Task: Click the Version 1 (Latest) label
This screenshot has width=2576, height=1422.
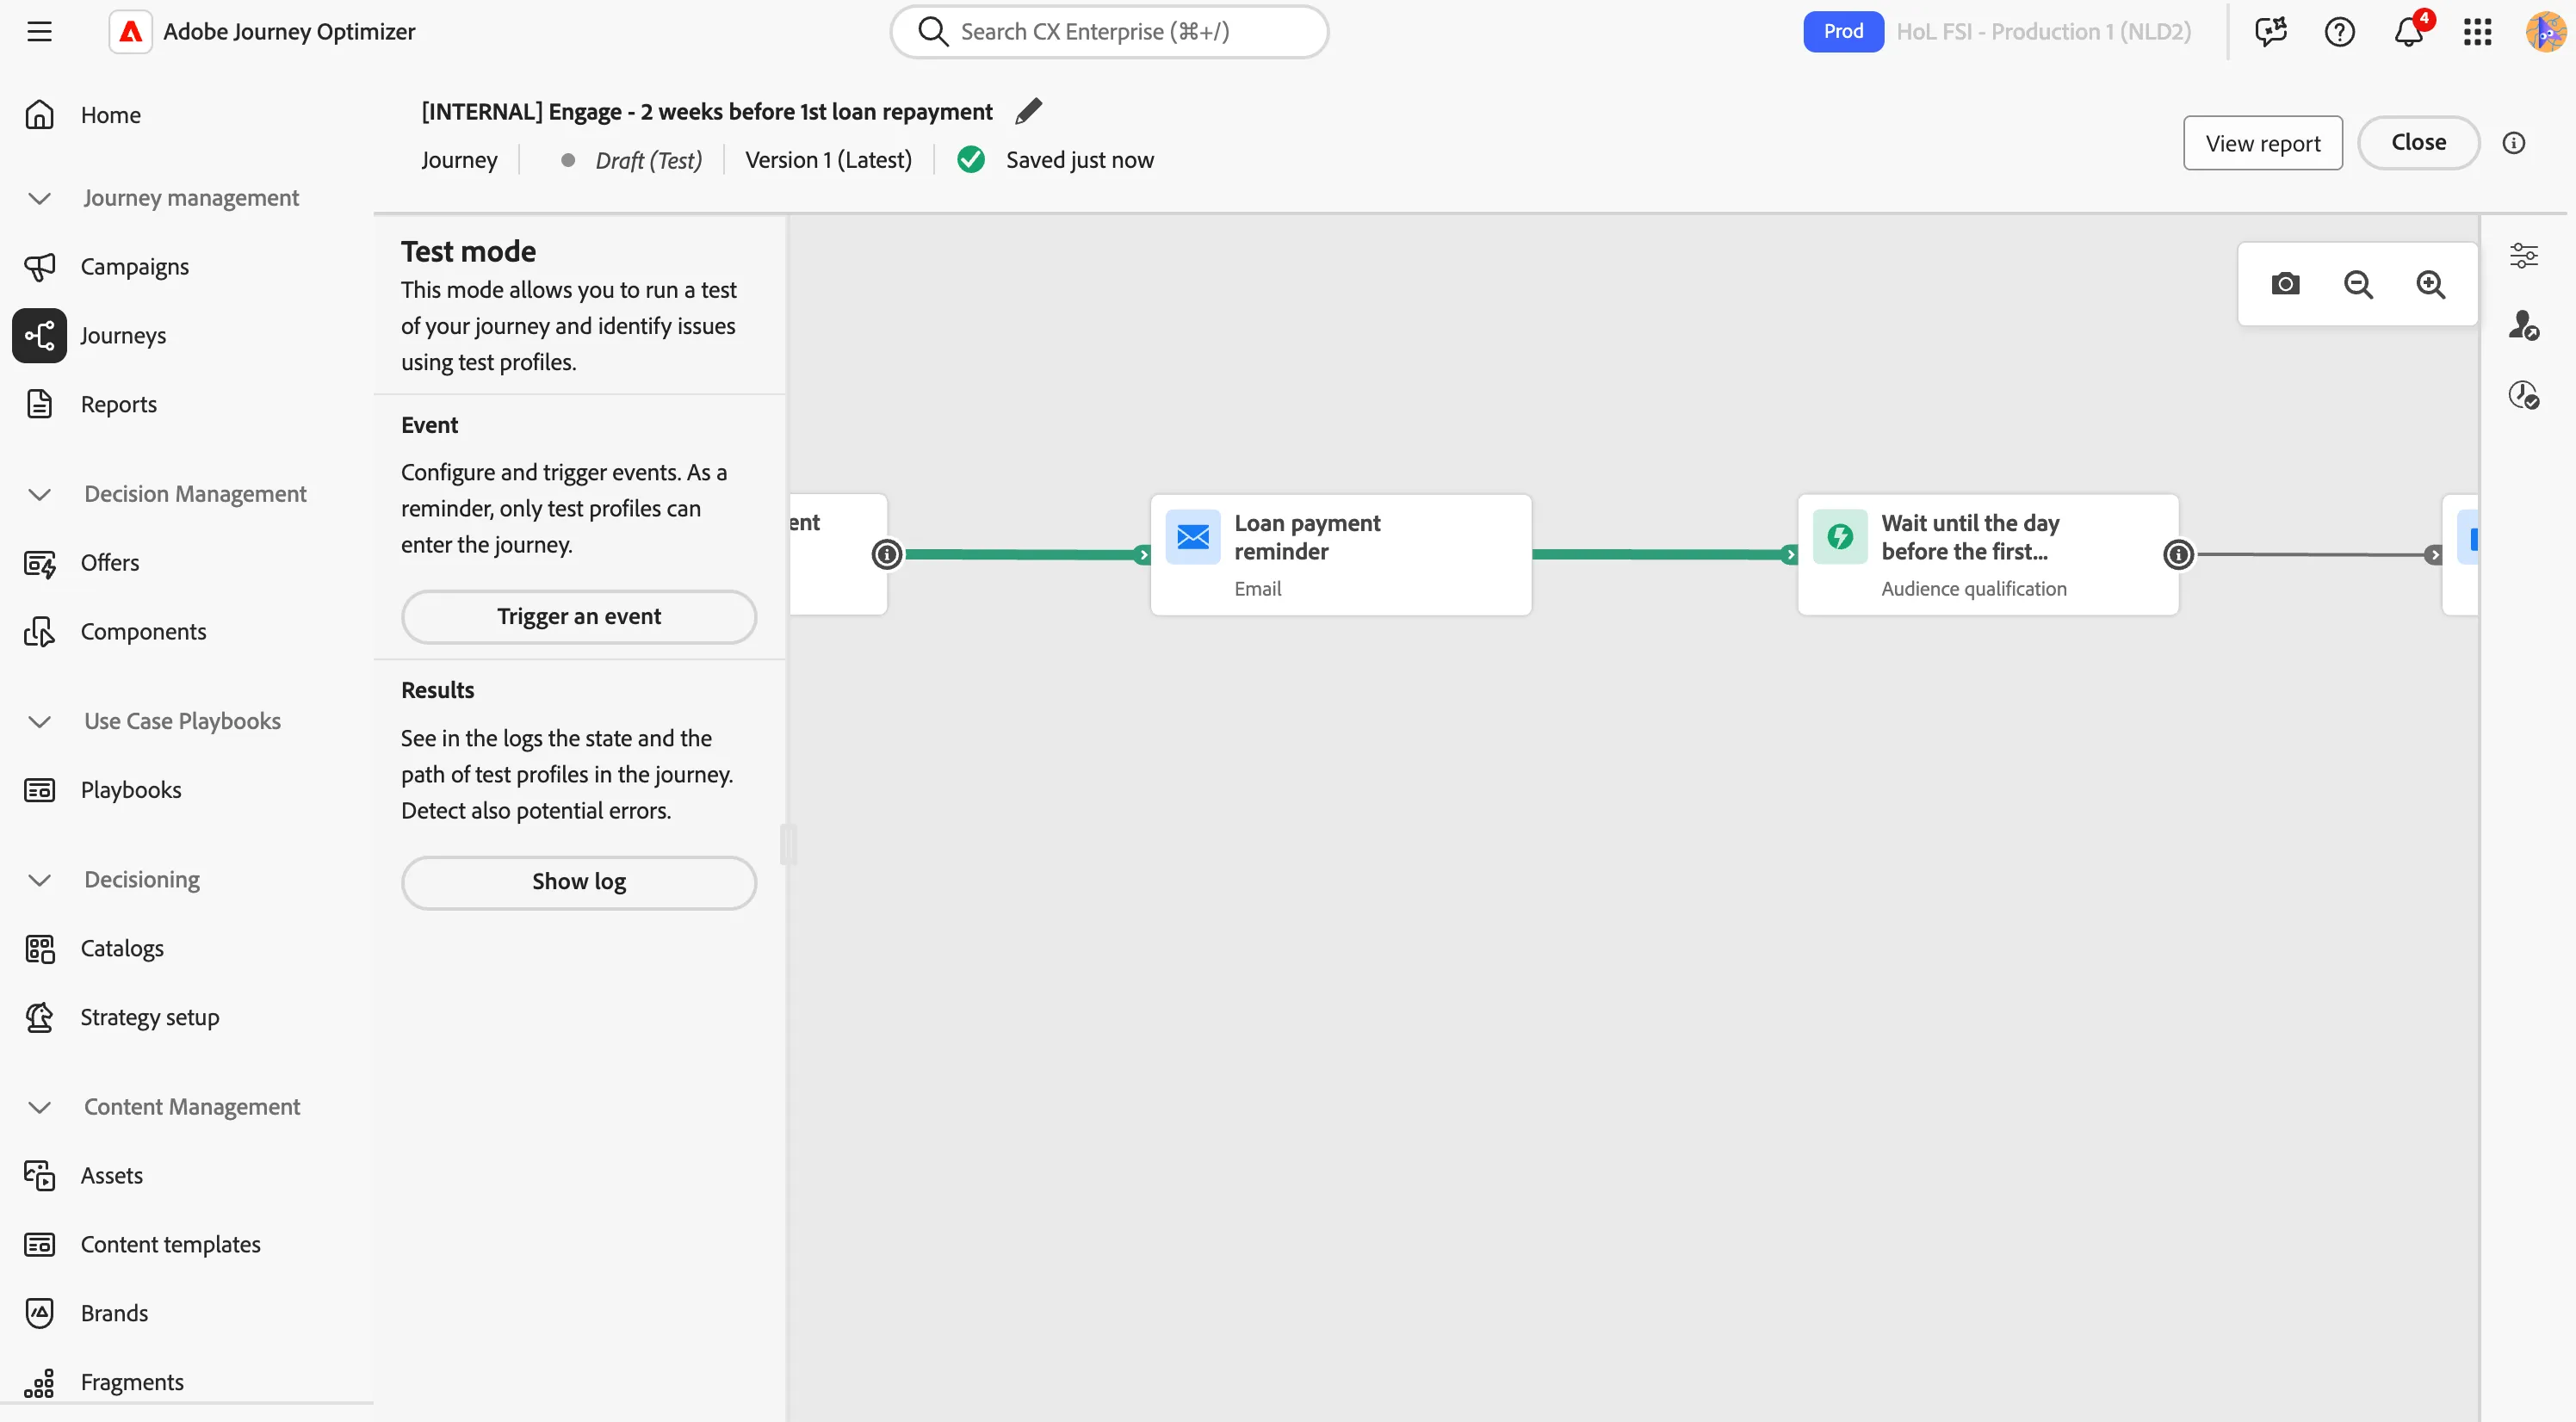Action: (x=828, y=160)
